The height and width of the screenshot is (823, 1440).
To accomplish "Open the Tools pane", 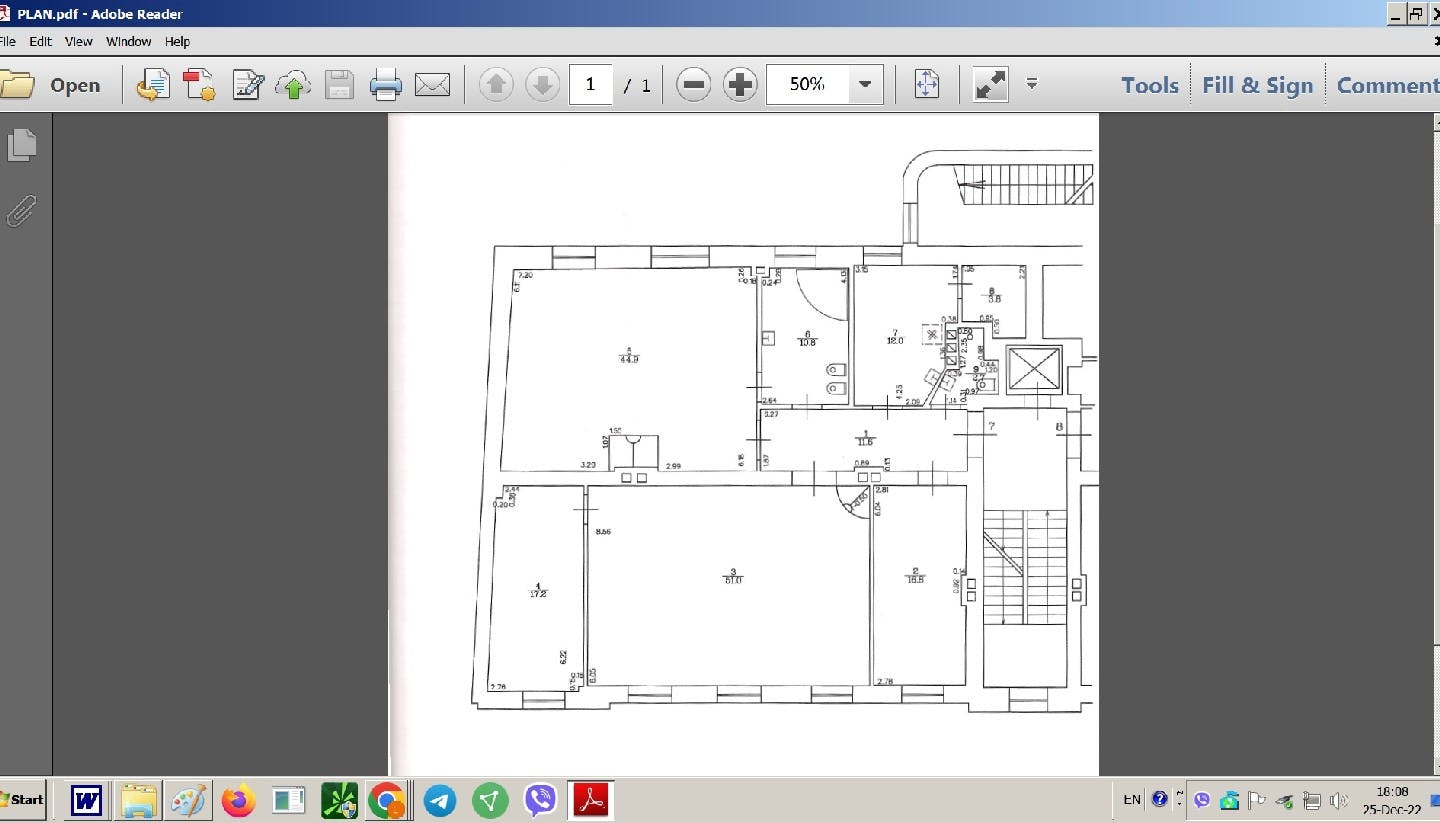I will pos(1149,85).
